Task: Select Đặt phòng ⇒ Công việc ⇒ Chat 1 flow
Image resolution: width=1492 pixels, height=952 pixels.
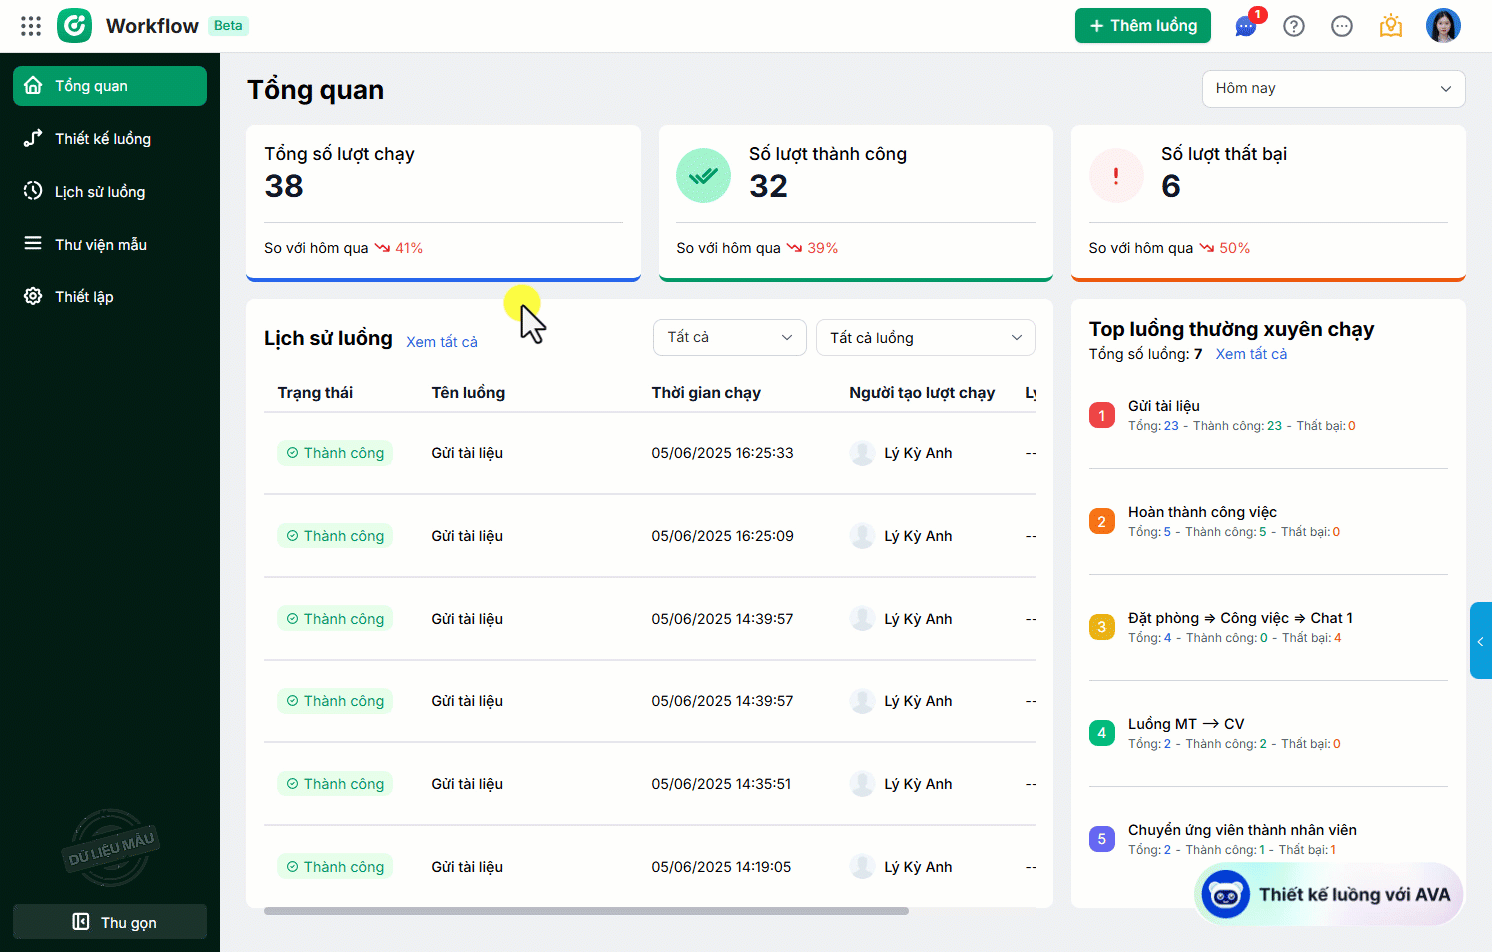Action: (1240, 618)
